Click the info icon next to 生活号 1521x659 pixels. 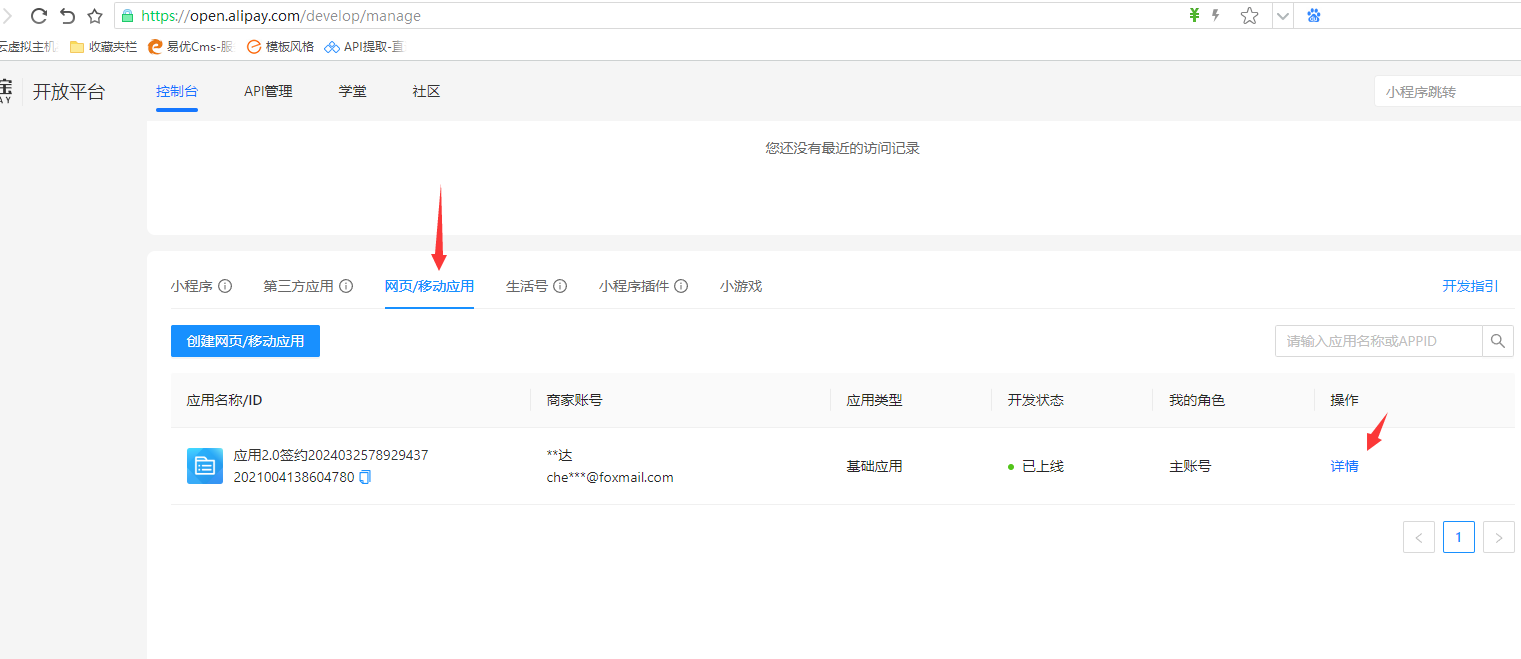pyautogui.click(x=560, y=286)
